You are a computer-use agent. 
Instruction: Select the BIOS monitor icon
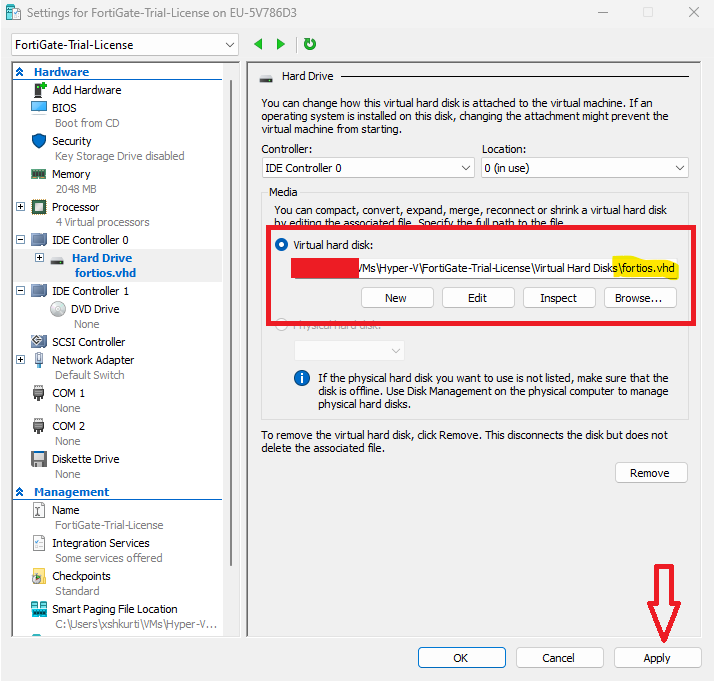(x=39, y=108)
